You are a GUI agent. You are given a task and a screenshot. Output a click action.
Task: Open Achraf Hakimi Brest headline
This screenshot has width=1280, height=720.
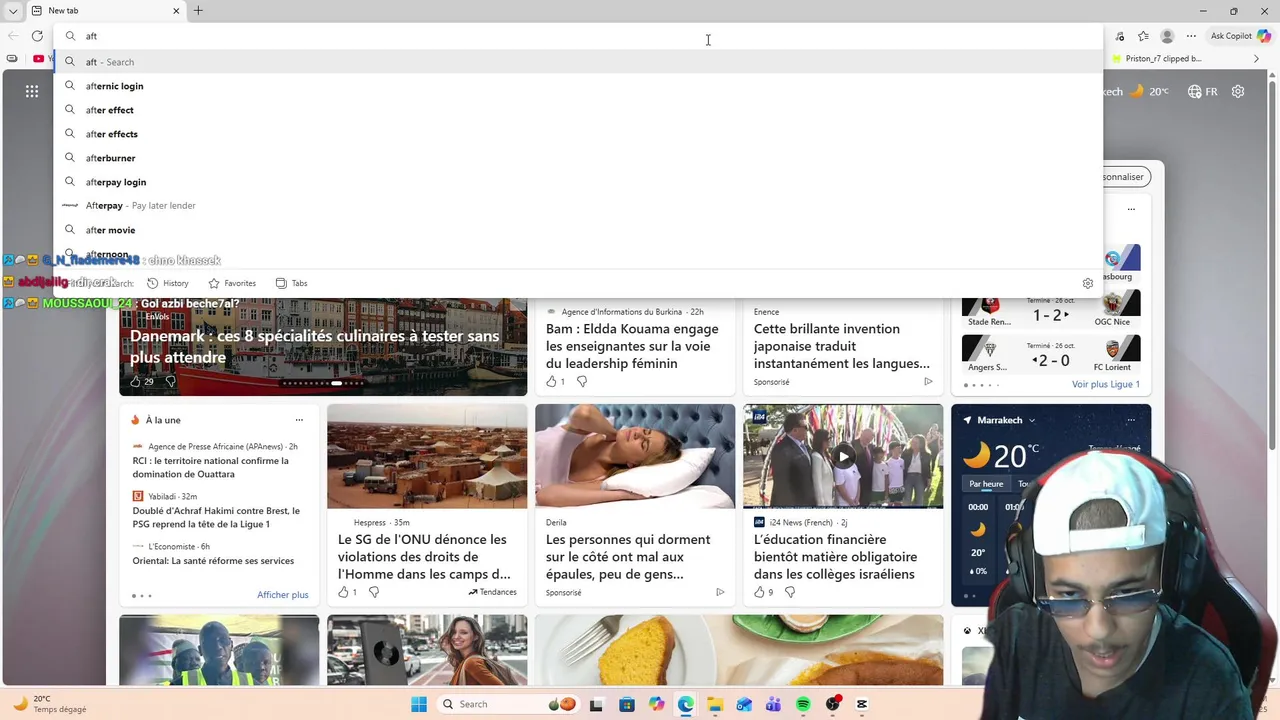click(x=216, y=517)
